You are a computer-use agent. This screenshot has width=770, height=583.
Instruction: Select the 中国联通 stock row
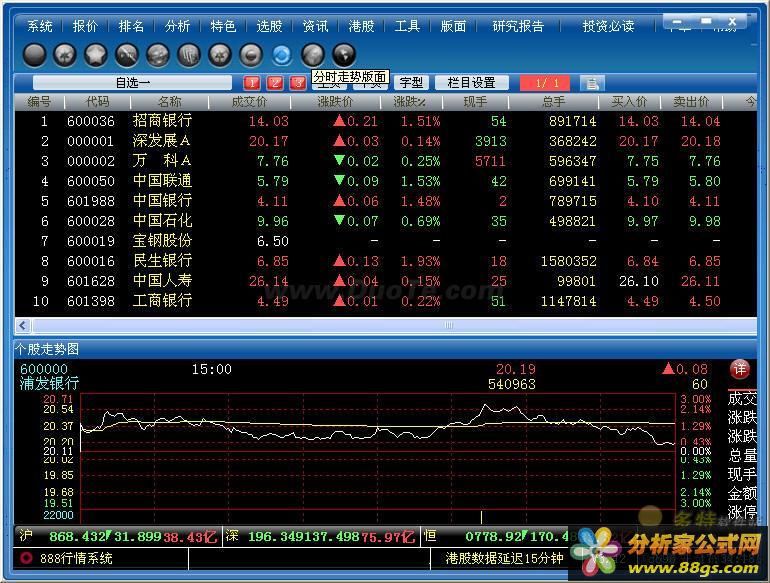(385, 181)
